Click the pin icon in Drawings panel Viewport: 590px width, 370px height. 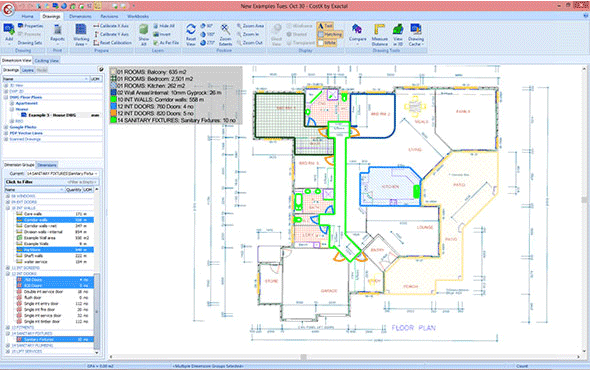[x=101, y=69]
